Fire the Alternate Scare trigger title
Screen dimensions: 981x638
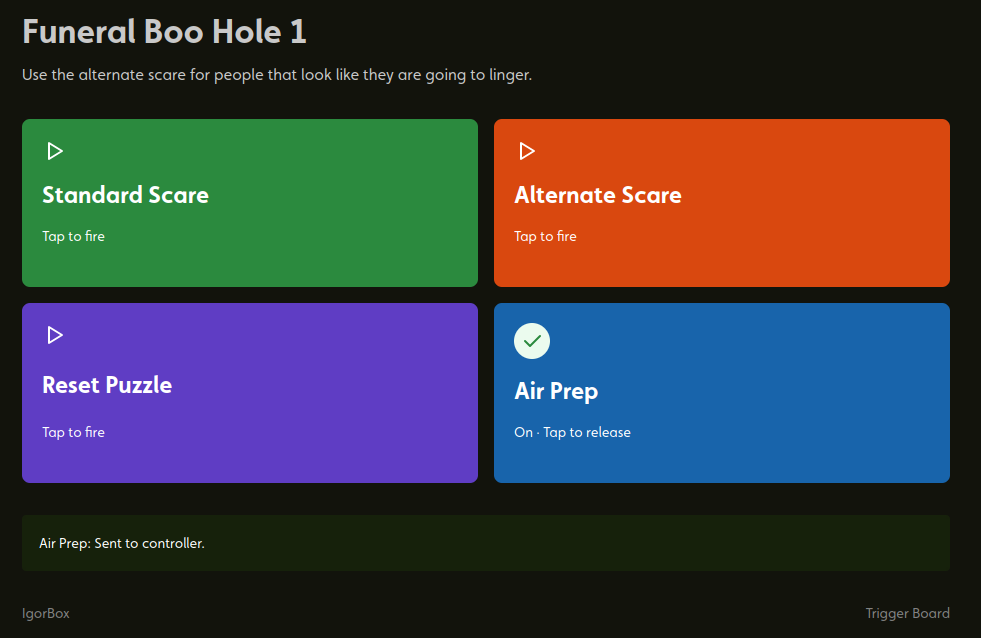coord(597,195)
